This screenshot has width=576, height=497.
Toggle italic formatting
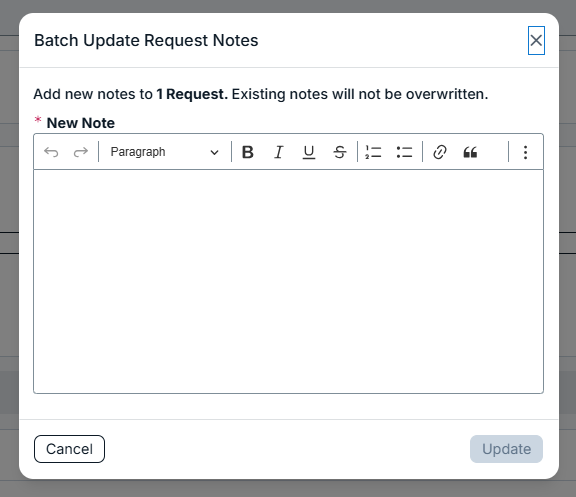(279, 152)
